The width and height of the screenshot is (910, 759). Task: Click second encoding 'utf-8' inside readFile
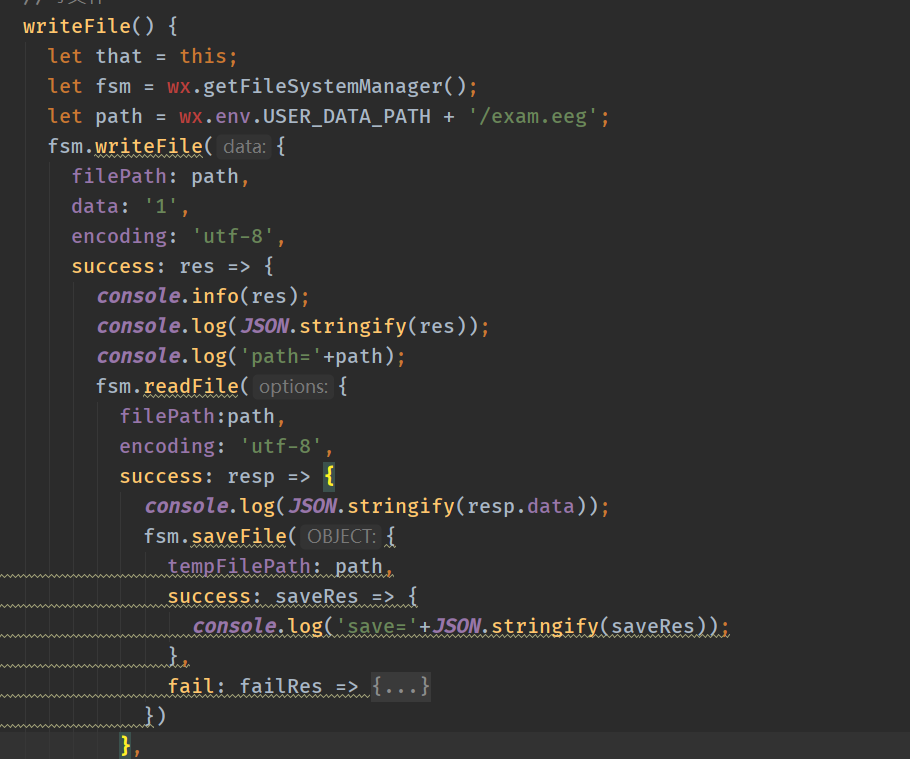click(281, 447)
